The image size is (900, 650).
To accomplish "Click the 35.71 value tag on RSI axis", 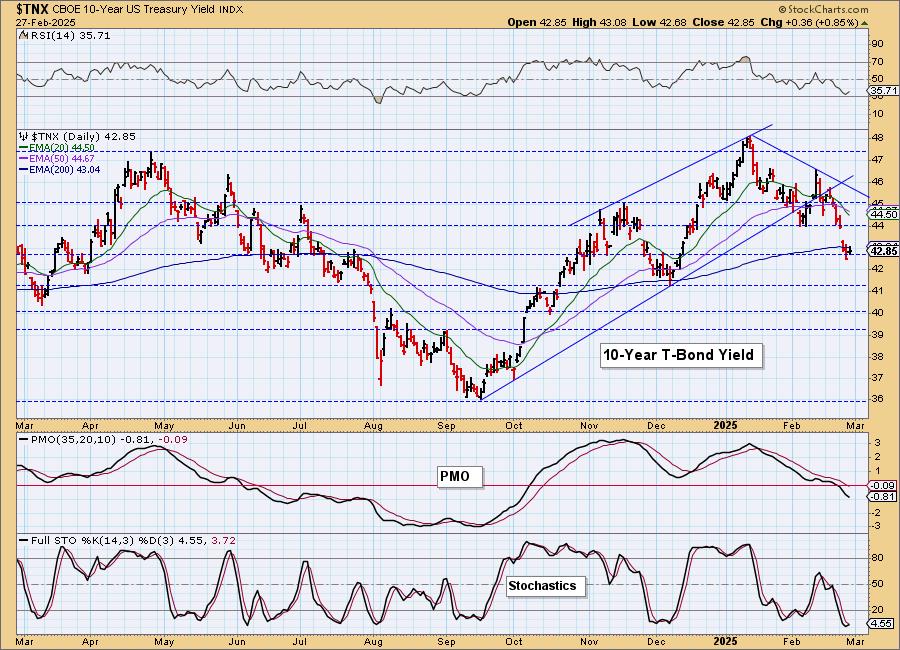I will [x=883, y=91].
